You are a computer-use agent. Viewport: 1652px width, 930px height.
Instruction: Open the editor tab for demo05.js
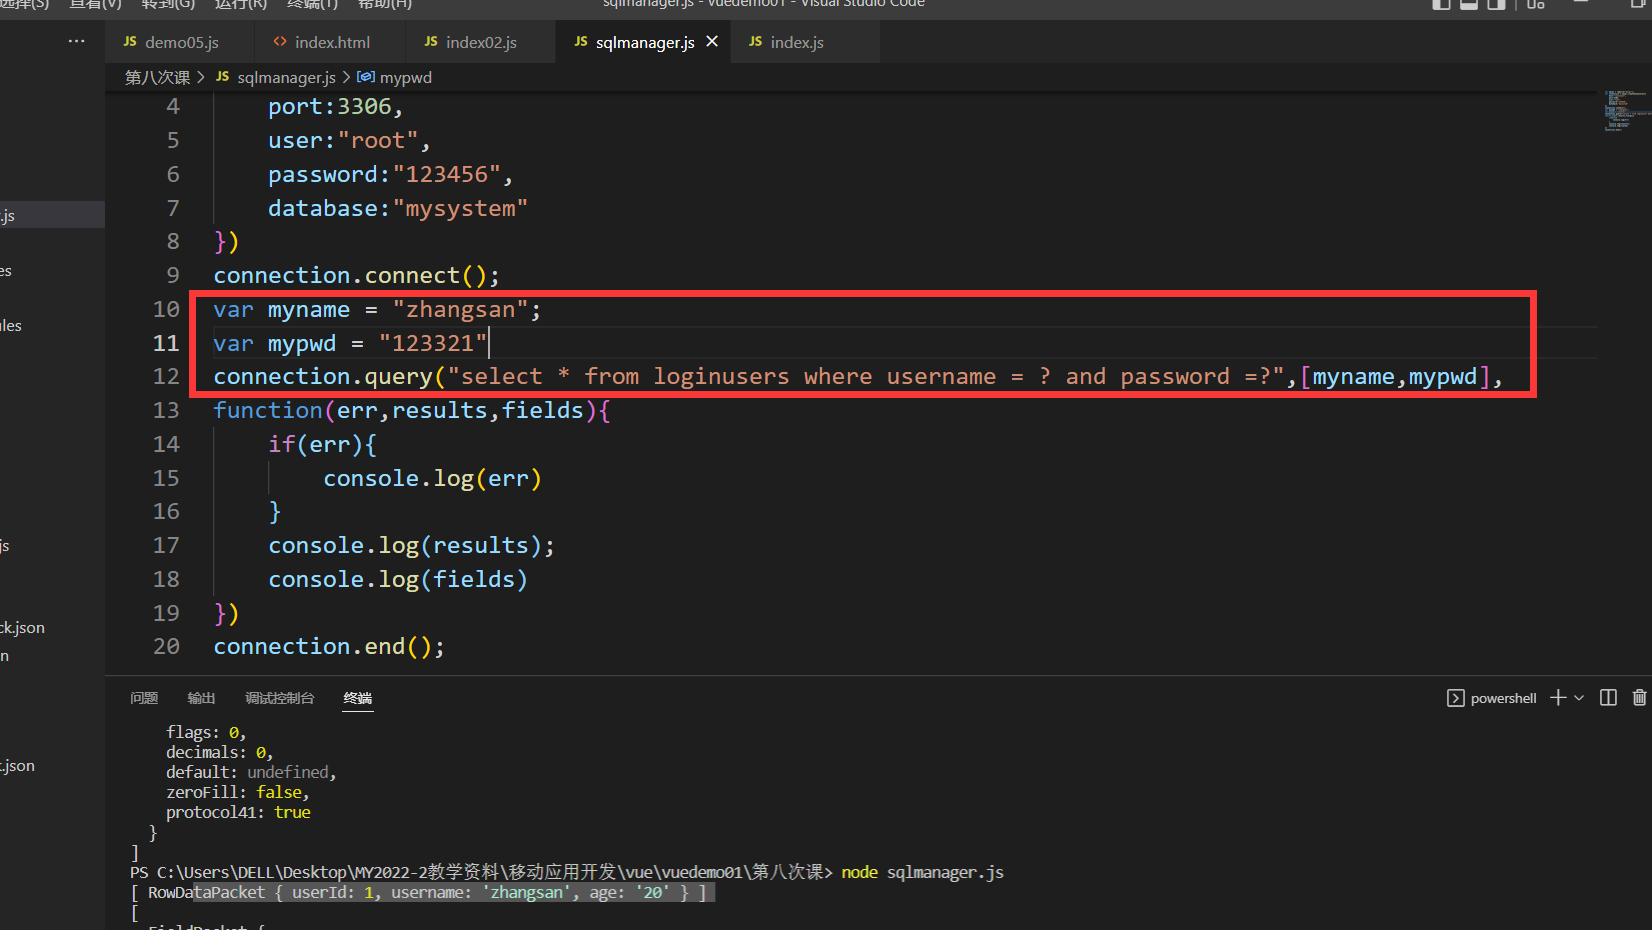[171, 42]
